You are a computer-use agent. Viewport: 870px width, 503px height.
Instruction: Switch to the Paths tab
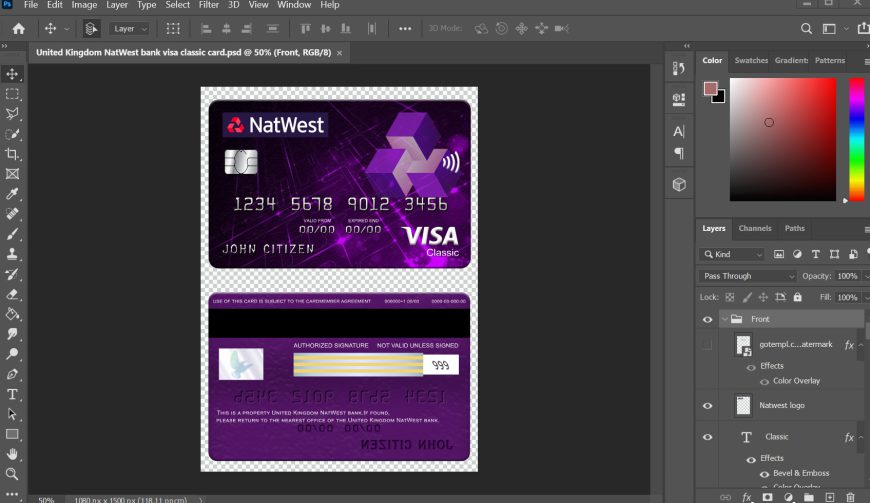[x=795, y=228]
